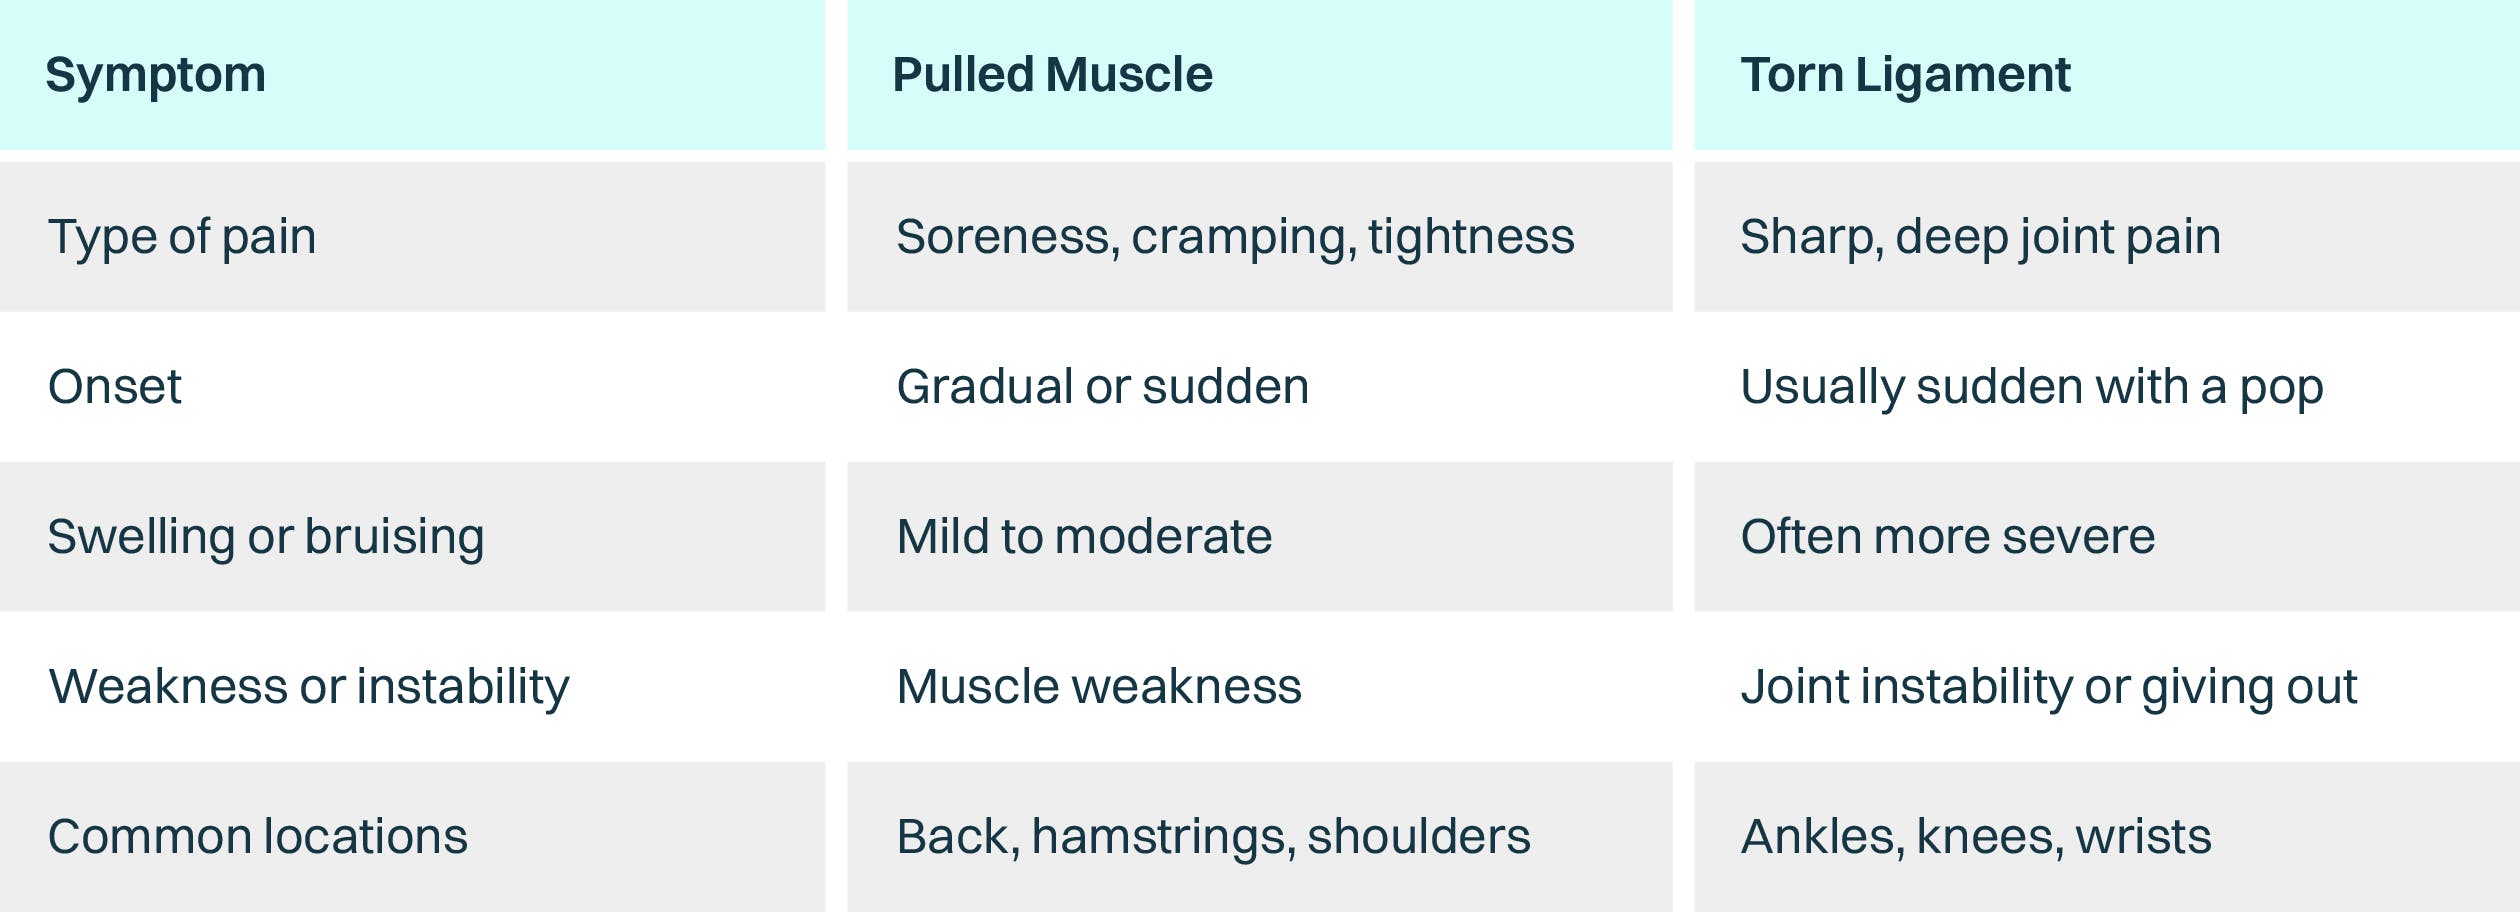Select the 'Gradual or sudden' cell
Image resolution: width=2520 pixels, height=912 pixels.
click(1102, 387)
